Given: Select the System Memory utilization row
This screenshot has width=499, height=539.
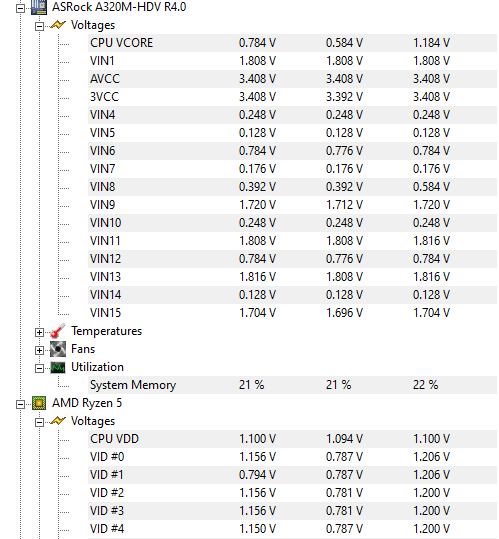Looking at the screenshot, I should point(292,385).
